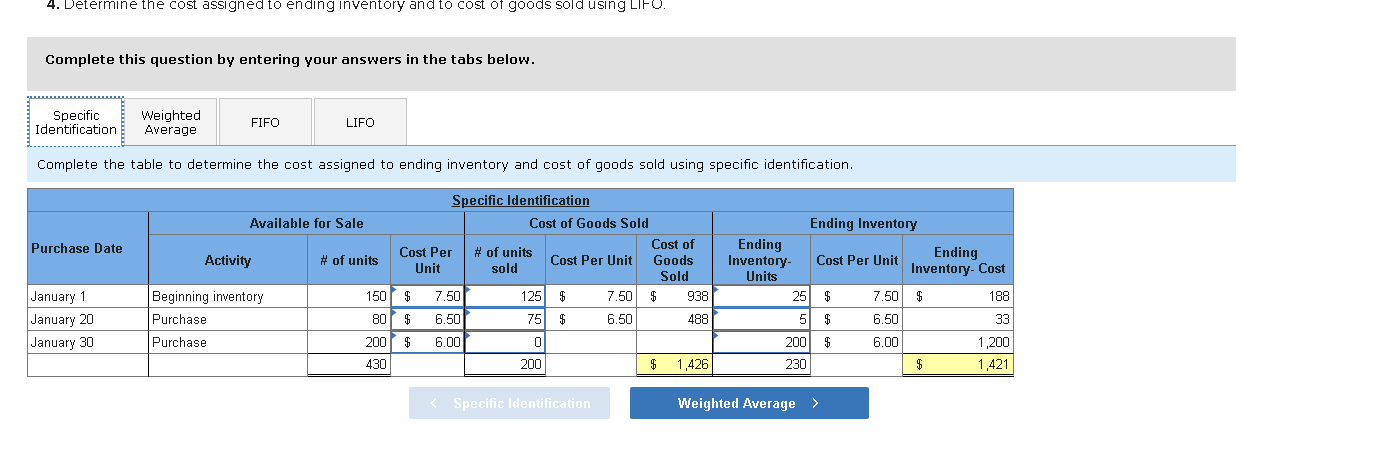
Task: Click total units available 430
Action: click(x=348, y=365)
